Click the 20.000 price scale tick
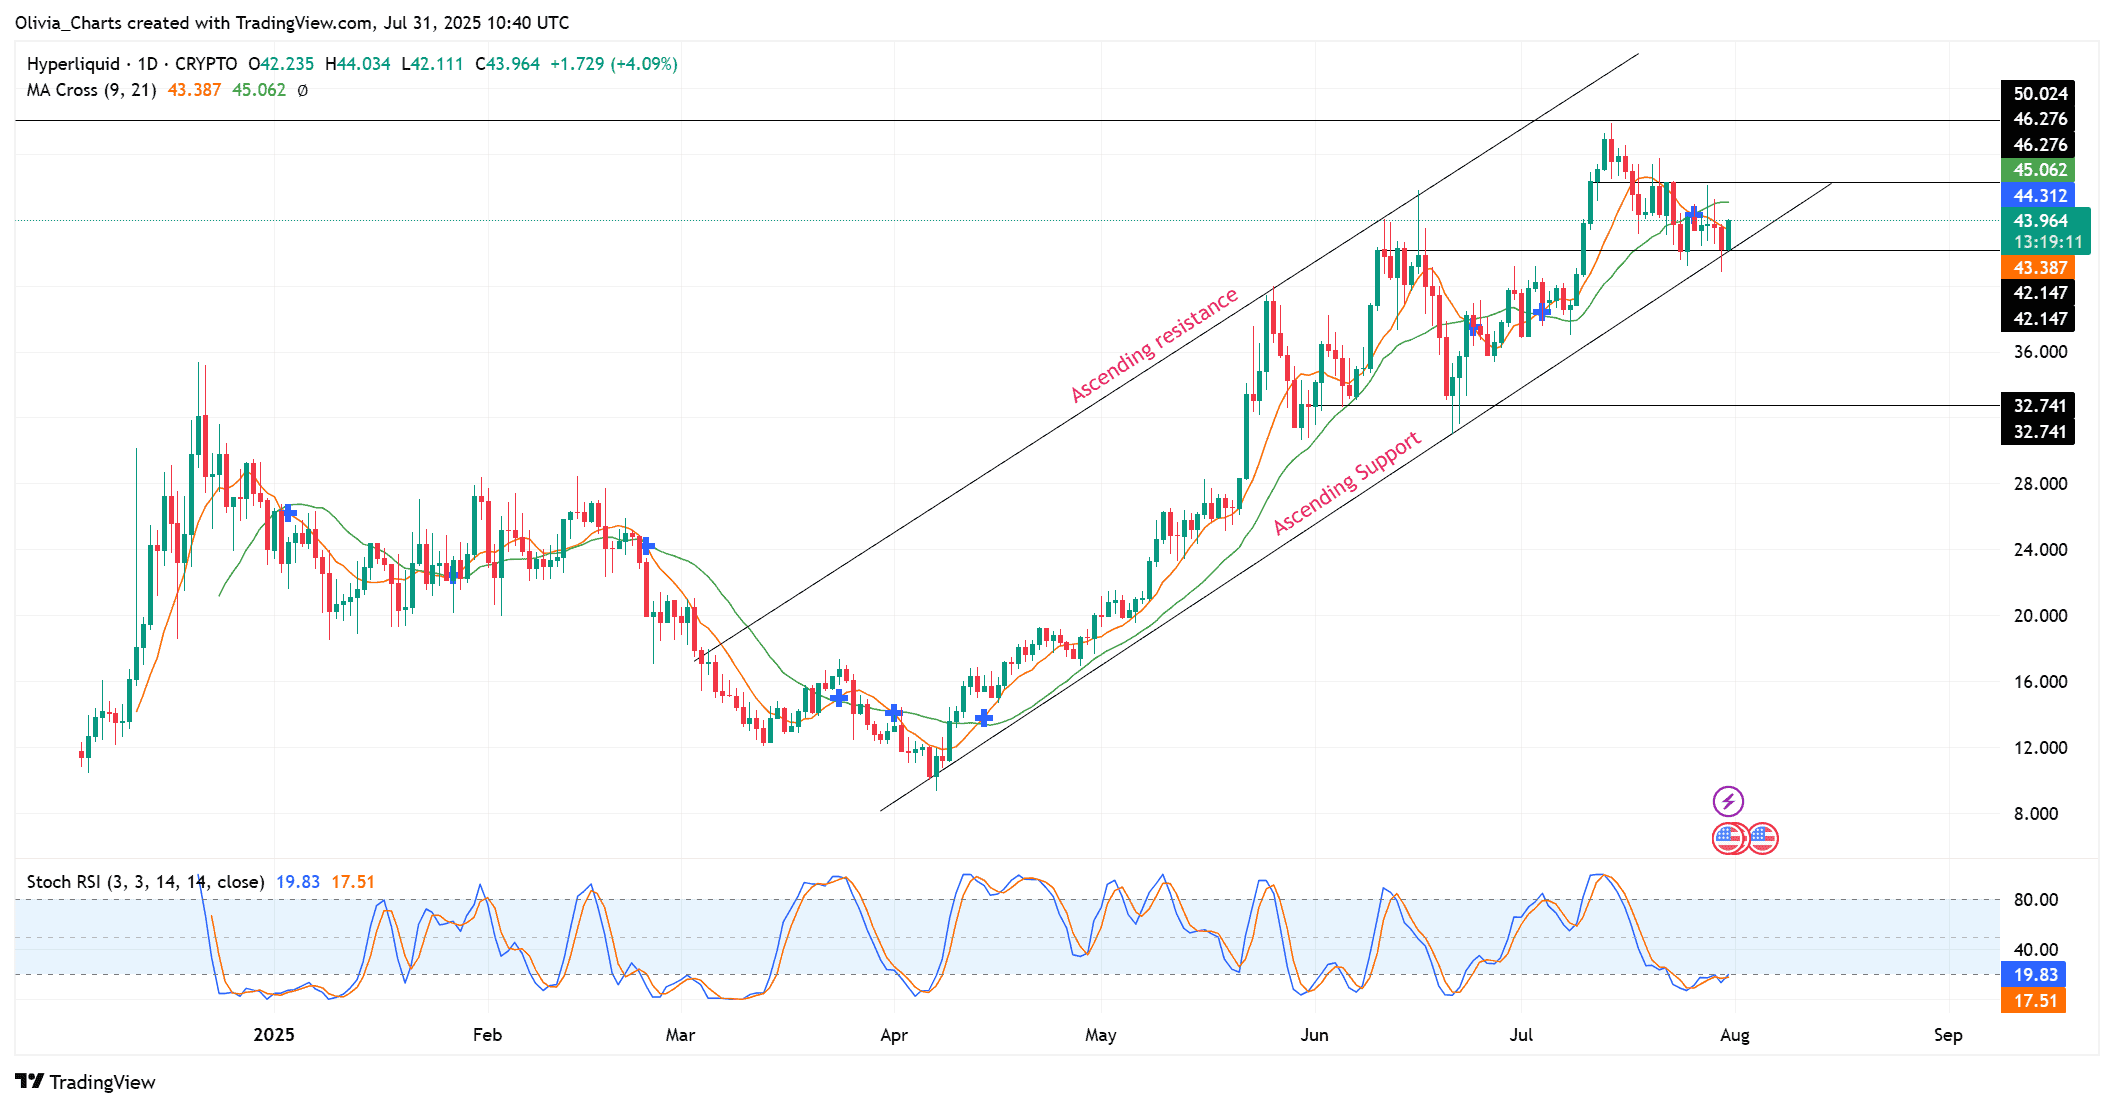2114x1108 pixels. [x=2040, y=616]
